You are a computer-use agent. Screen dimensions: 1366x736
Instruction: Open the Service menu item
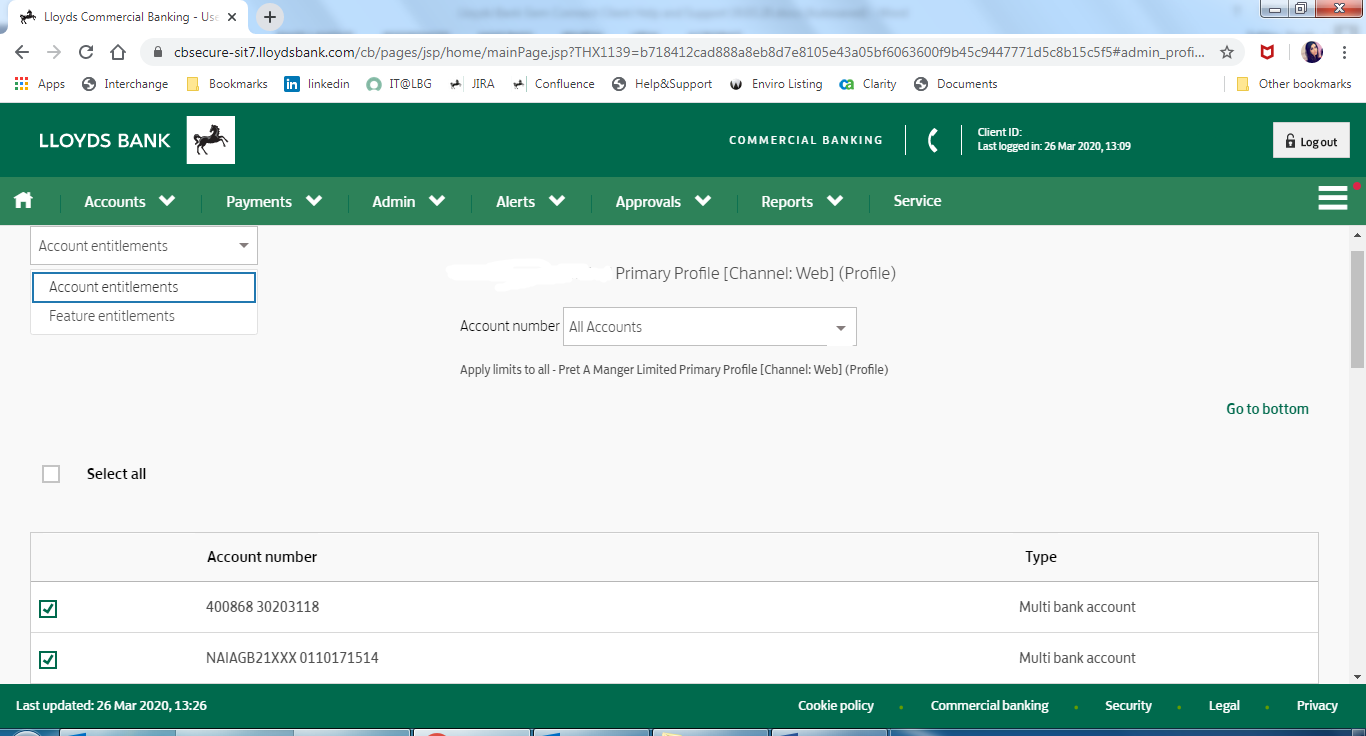[917, 201]
